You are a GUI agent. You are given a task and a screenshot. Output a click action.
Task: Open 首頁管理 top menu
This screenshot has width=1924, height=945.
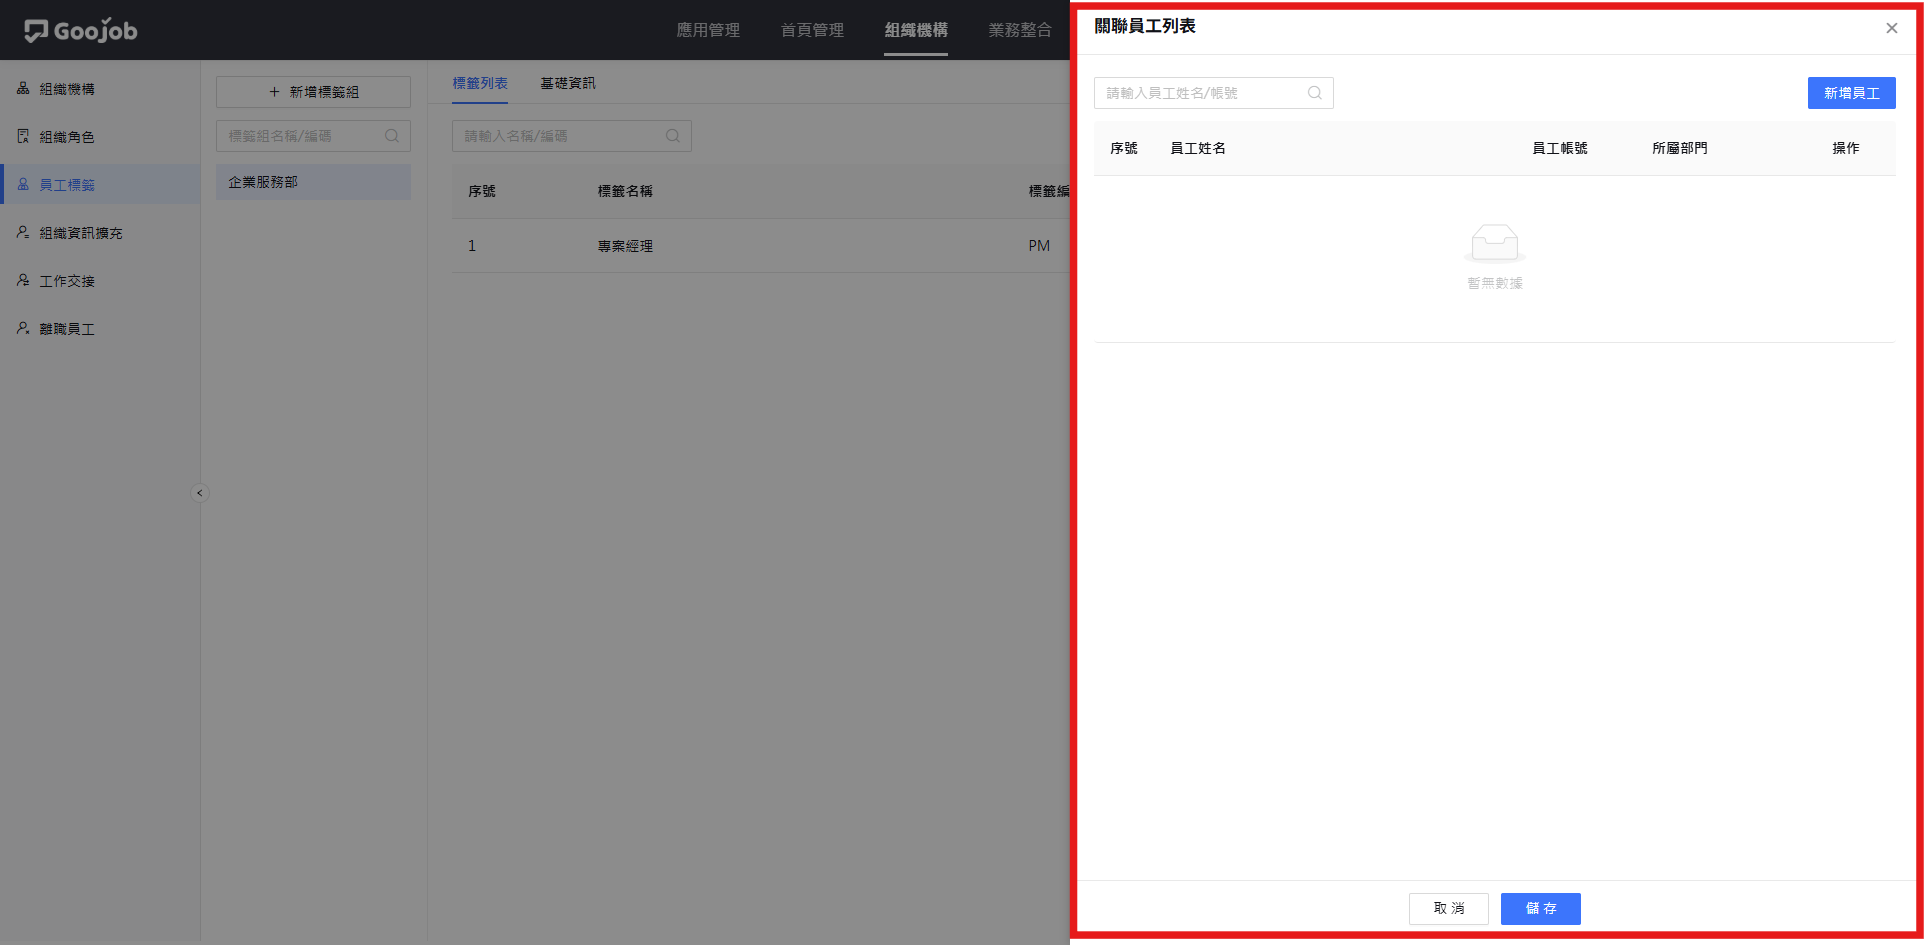(x=812, y=30)
